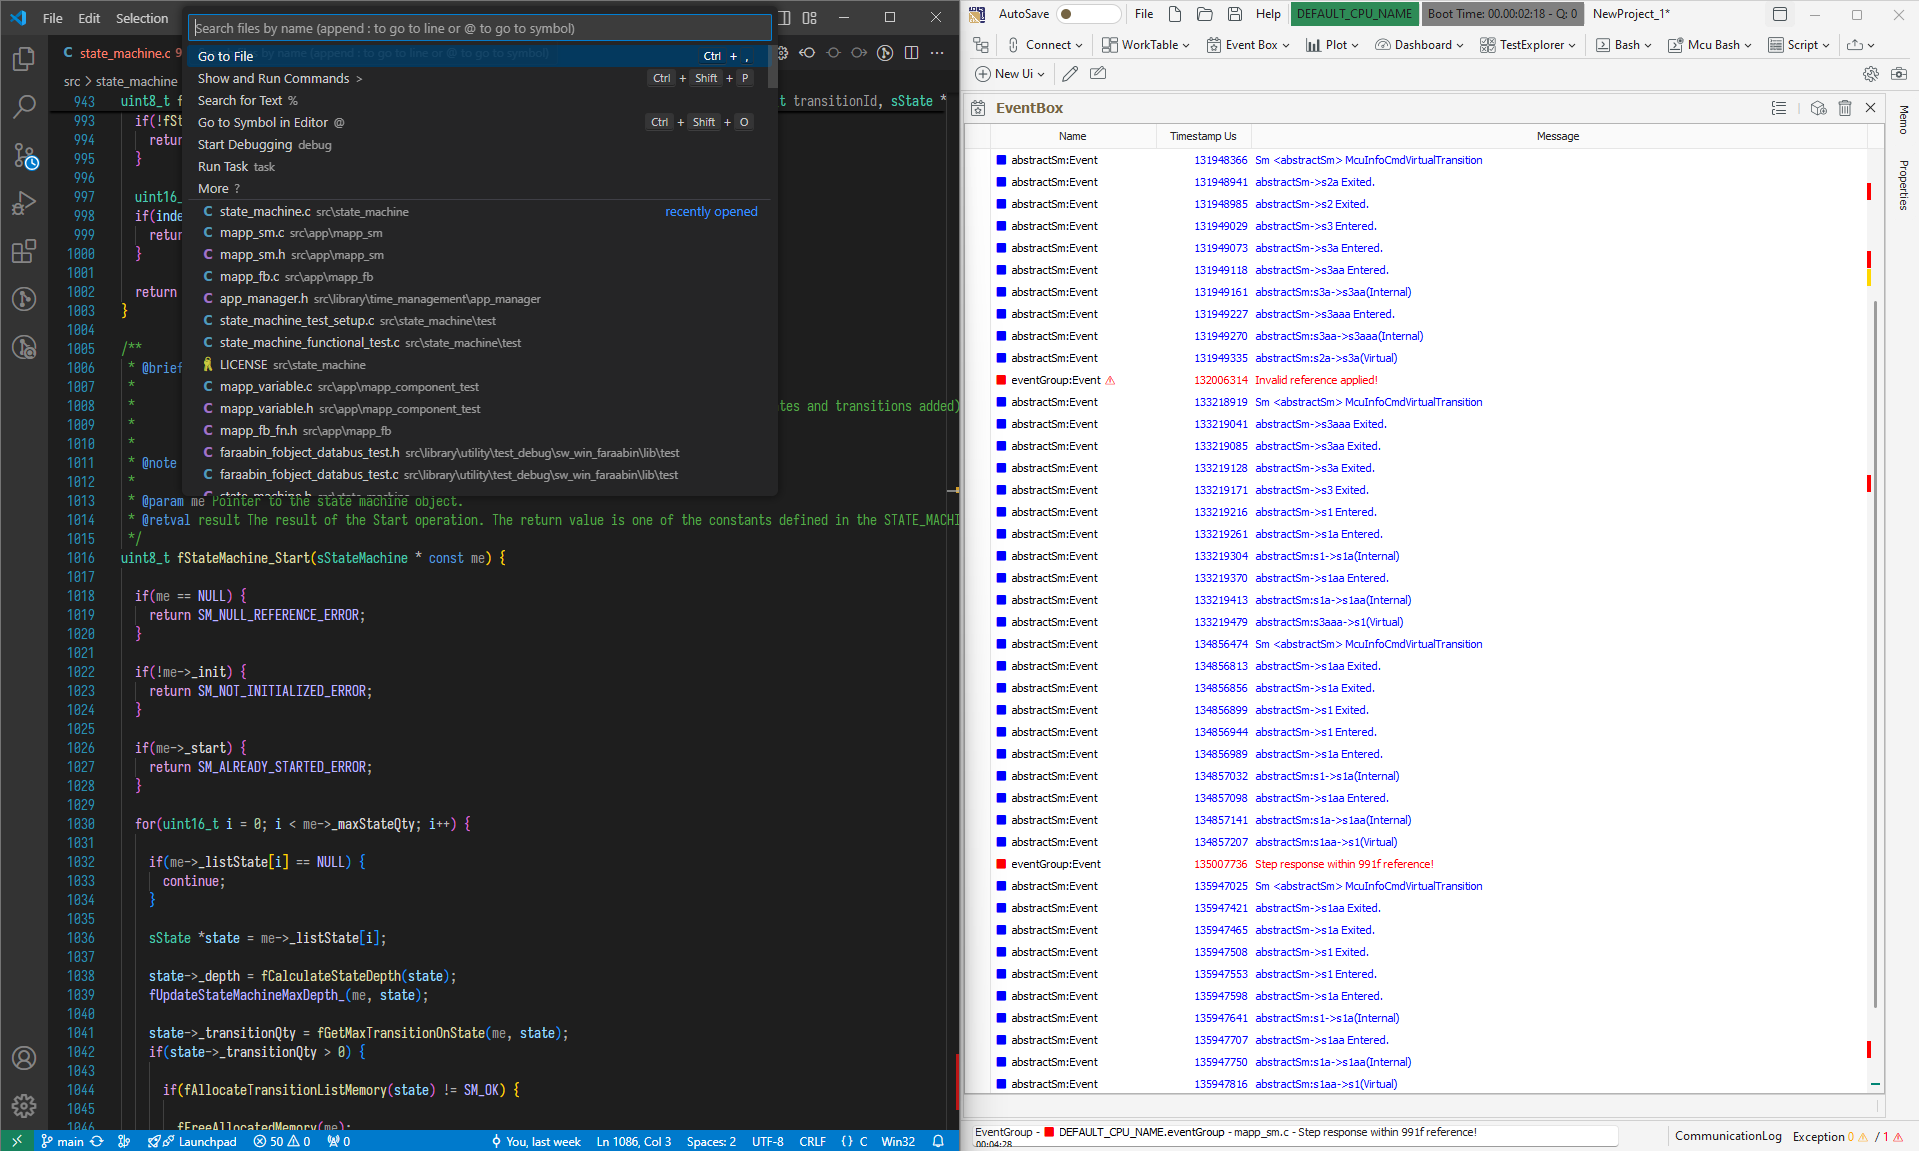Click the split editor right icon
This screenshot has width=1919, height=1151.
click(911, 53)
